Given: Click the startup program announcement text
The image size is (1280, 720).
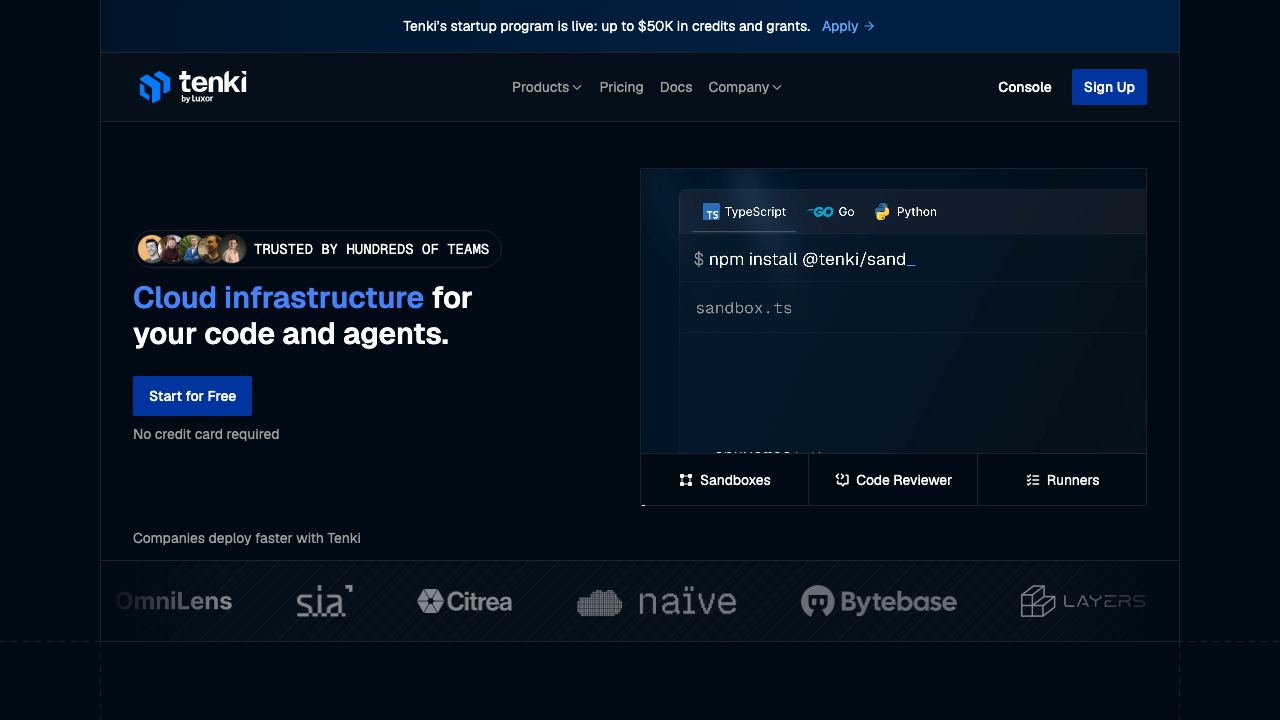Looking at the screenshot, I should 606,26.
